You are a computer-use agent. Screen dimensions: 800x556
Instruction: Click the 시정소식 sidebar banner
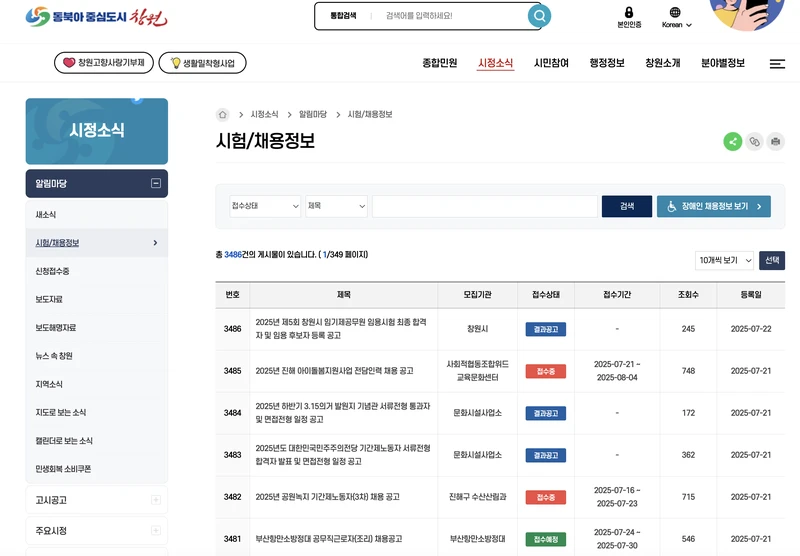point(96,131)
